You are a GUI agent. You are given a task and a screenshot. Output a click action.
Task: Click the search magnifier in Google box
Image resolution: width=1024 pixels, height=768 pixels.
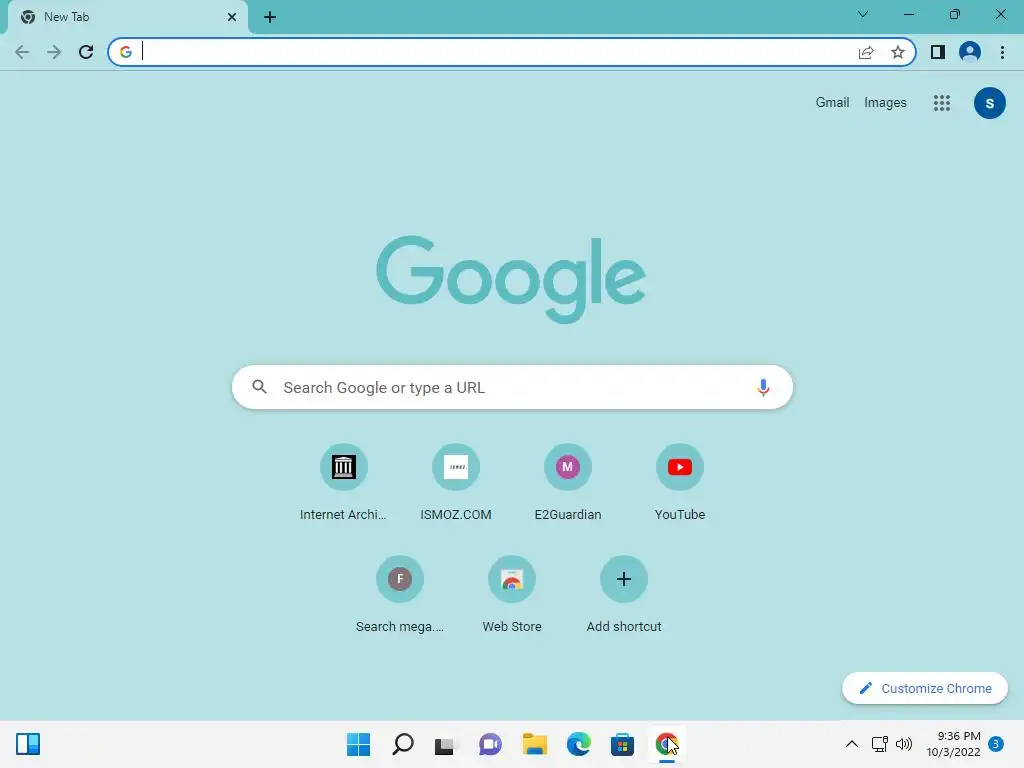coord(259,387)
